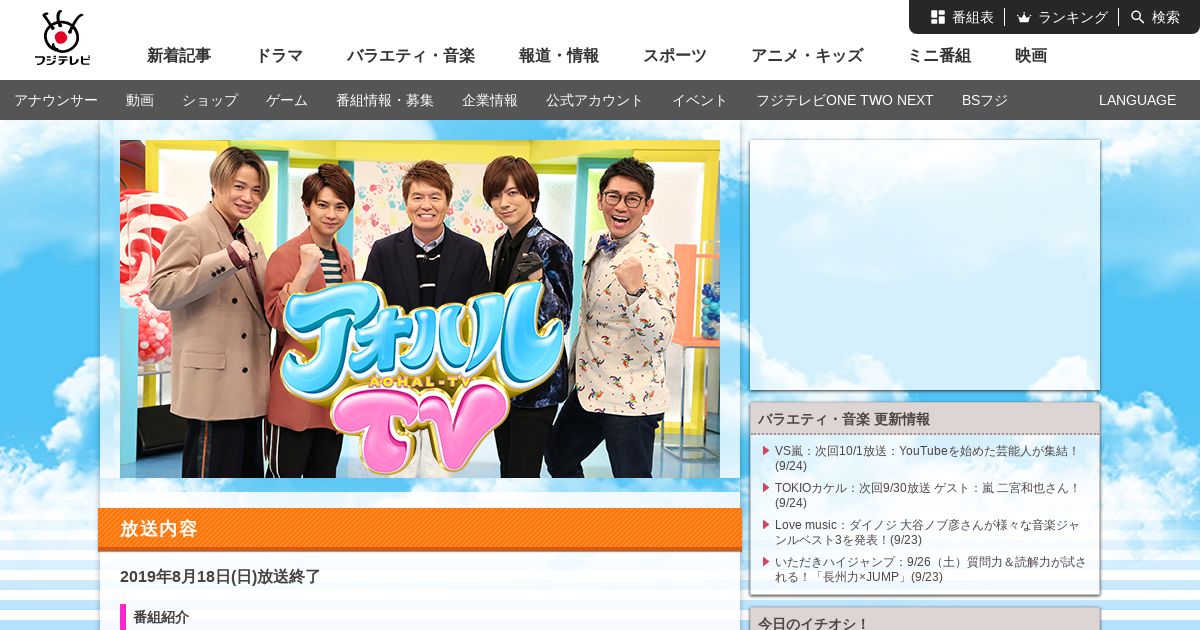Click the 今日のイチオシ！ heading

coord(814,623)
